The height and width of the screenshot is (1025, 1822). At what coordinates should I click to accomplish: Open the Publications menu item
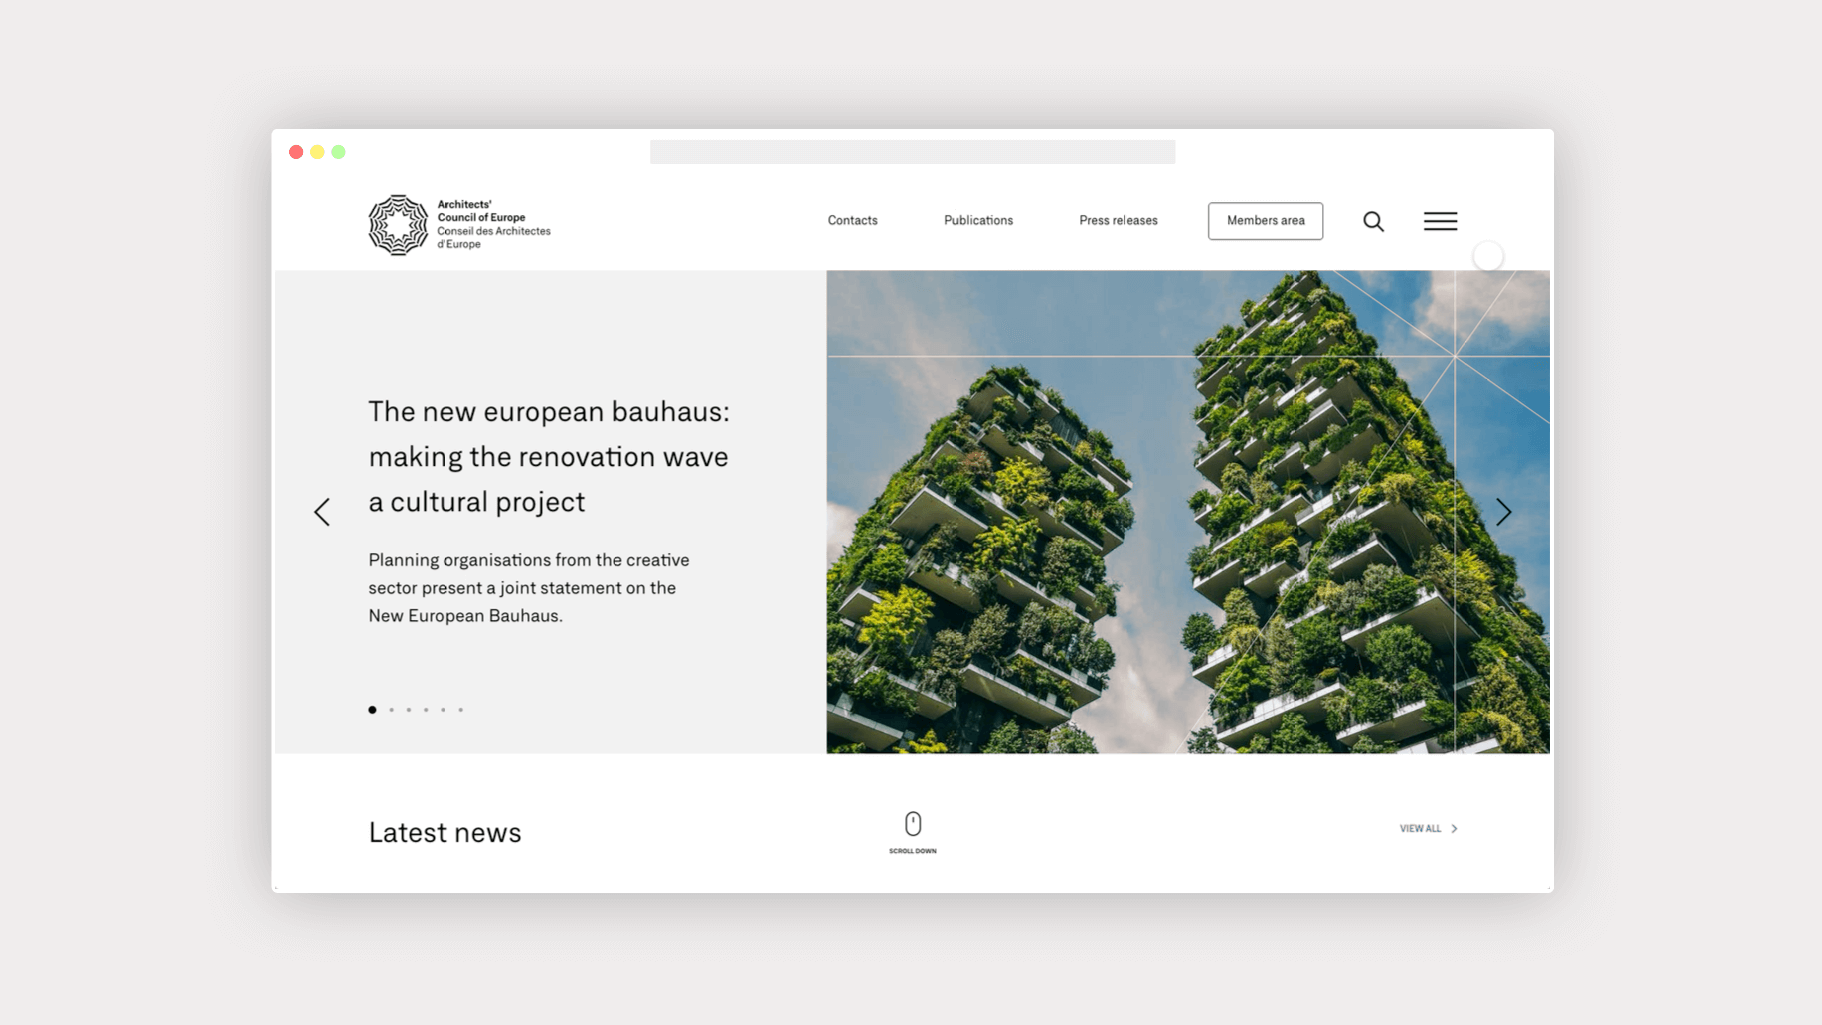[978, 221]
